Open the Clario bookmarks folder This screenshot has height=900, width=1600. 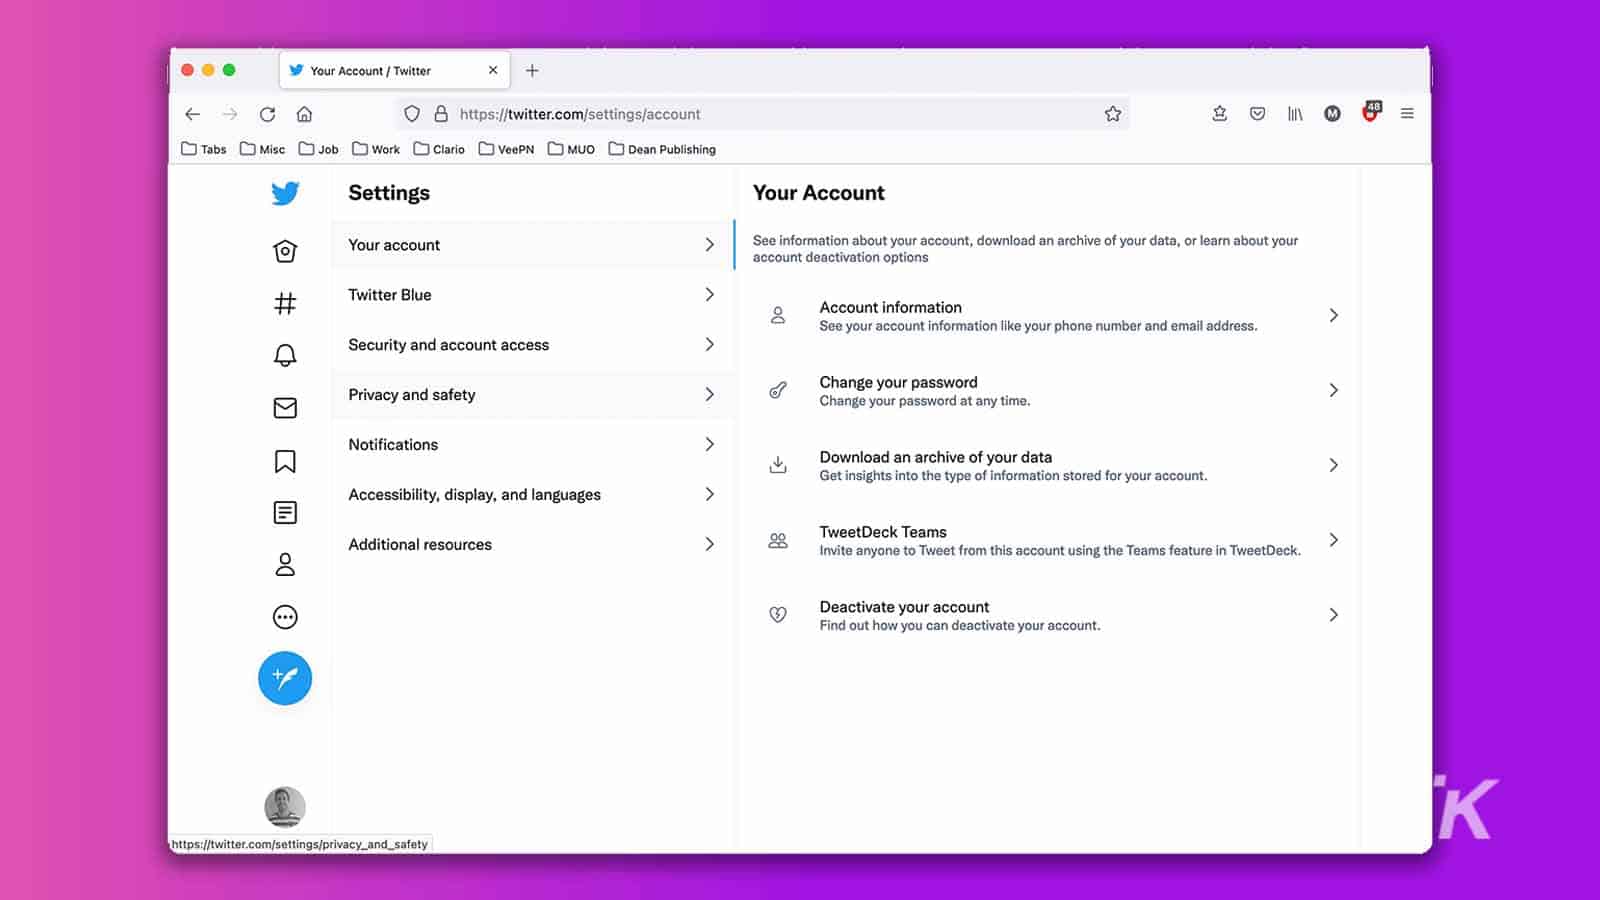coord(439,149)
